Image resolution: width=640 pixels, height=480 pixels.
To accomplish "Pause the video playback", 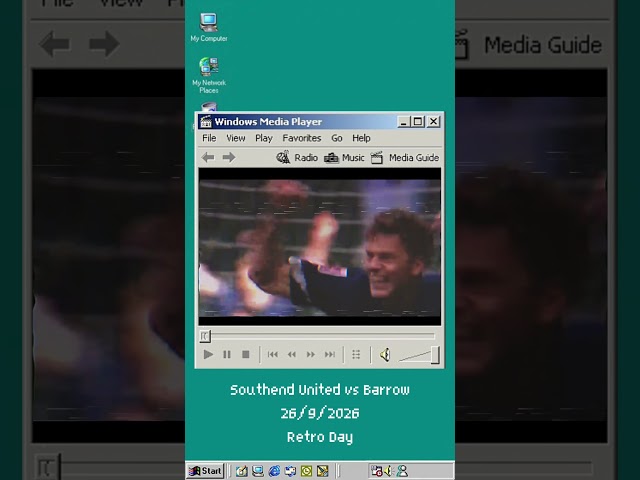I will click(227, 354).
